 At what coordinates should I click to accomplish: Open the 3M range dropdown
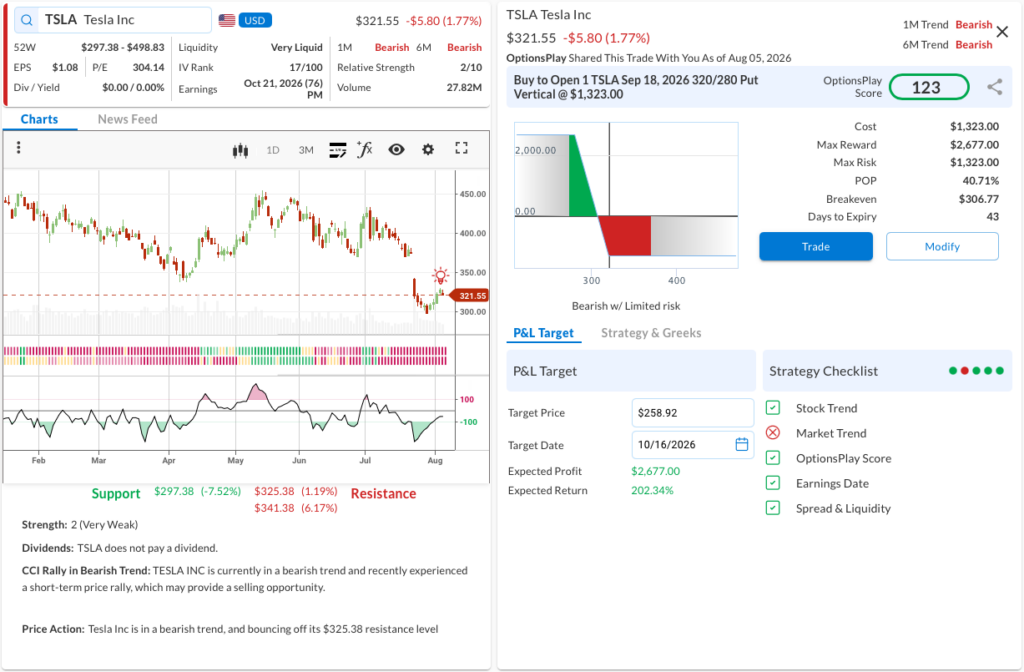click(x=306, y=150)
